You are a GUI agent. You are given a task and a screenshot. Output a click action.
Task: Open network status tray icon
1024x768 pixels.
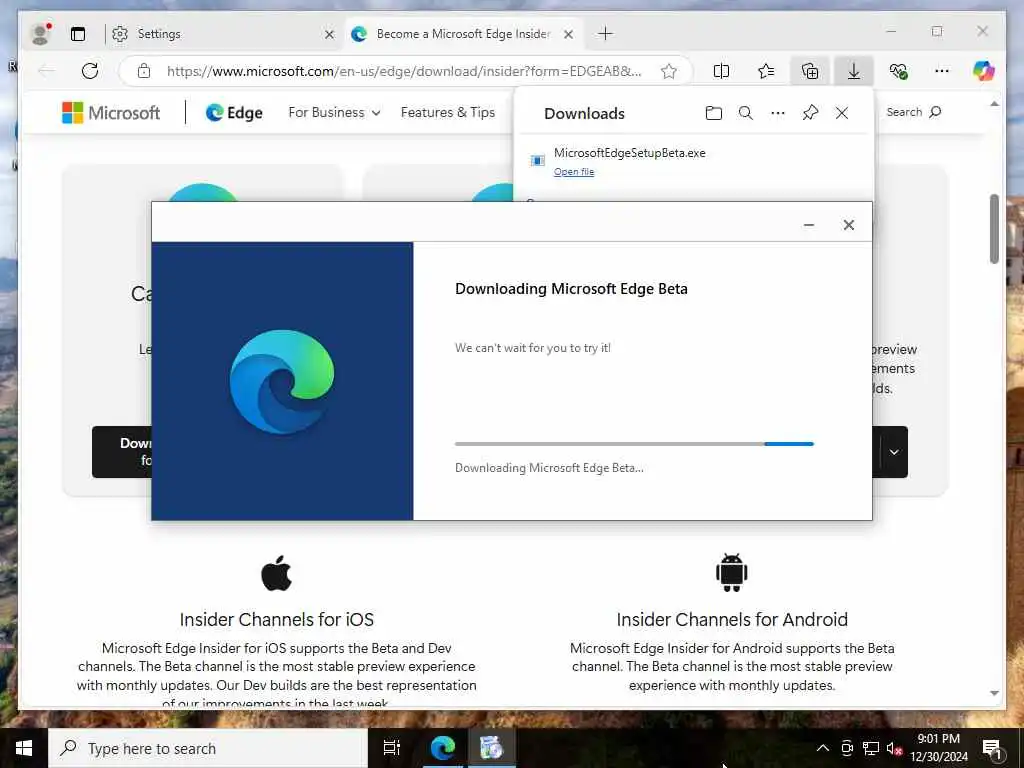[x=871, y=748]
